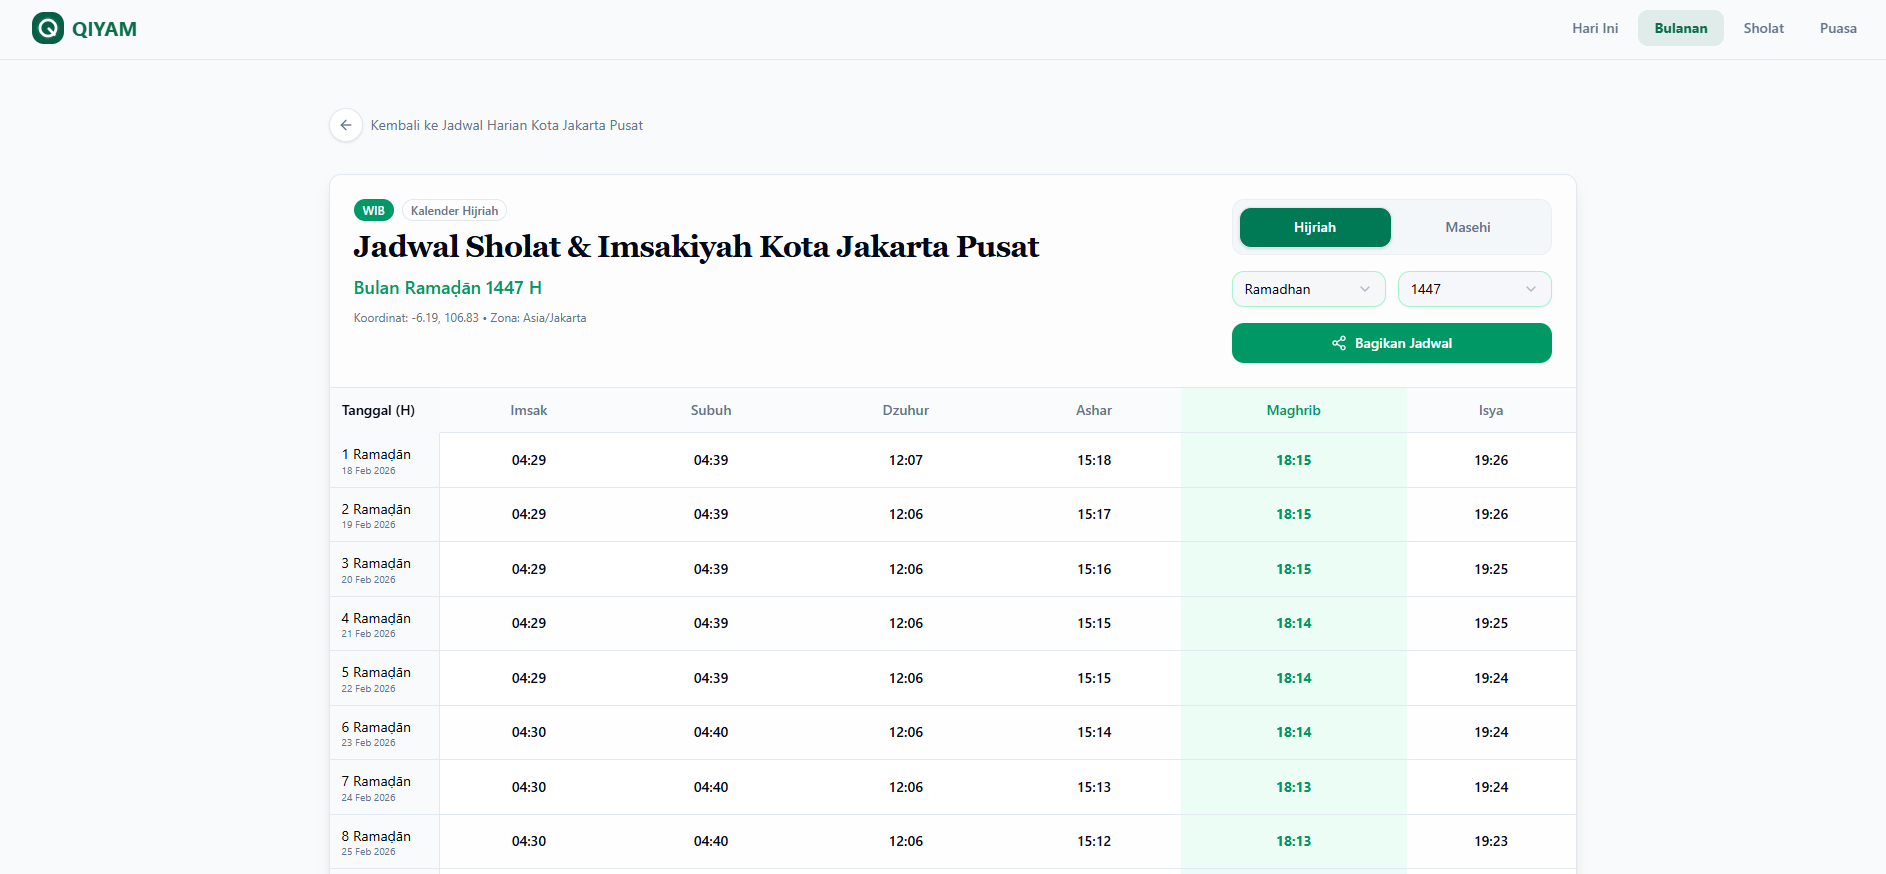Select the Bulanan navigation tab
Image resolution: width=1886 pixels, height=874 pixels.
(x=1680, y=28)
